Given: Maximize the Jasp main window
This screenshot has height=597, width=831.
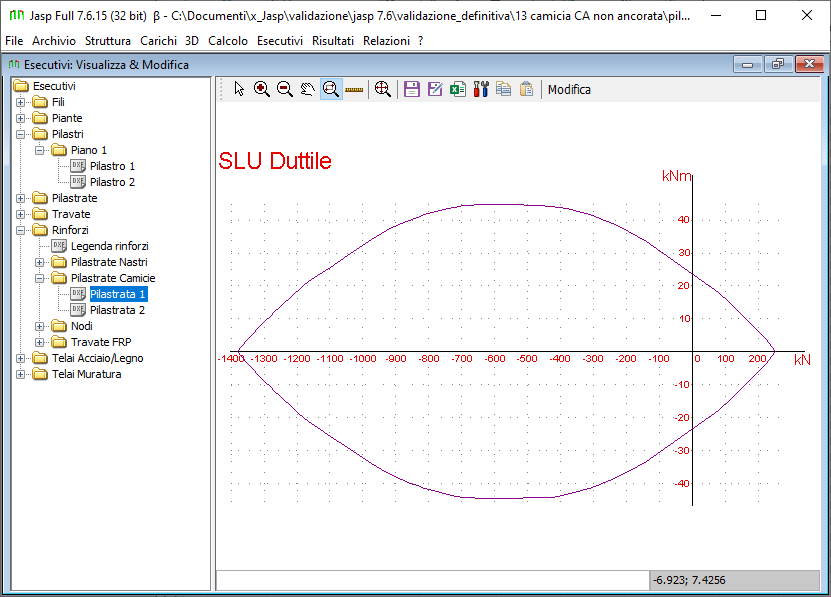Looking at the screenshot, I should 761,15.
